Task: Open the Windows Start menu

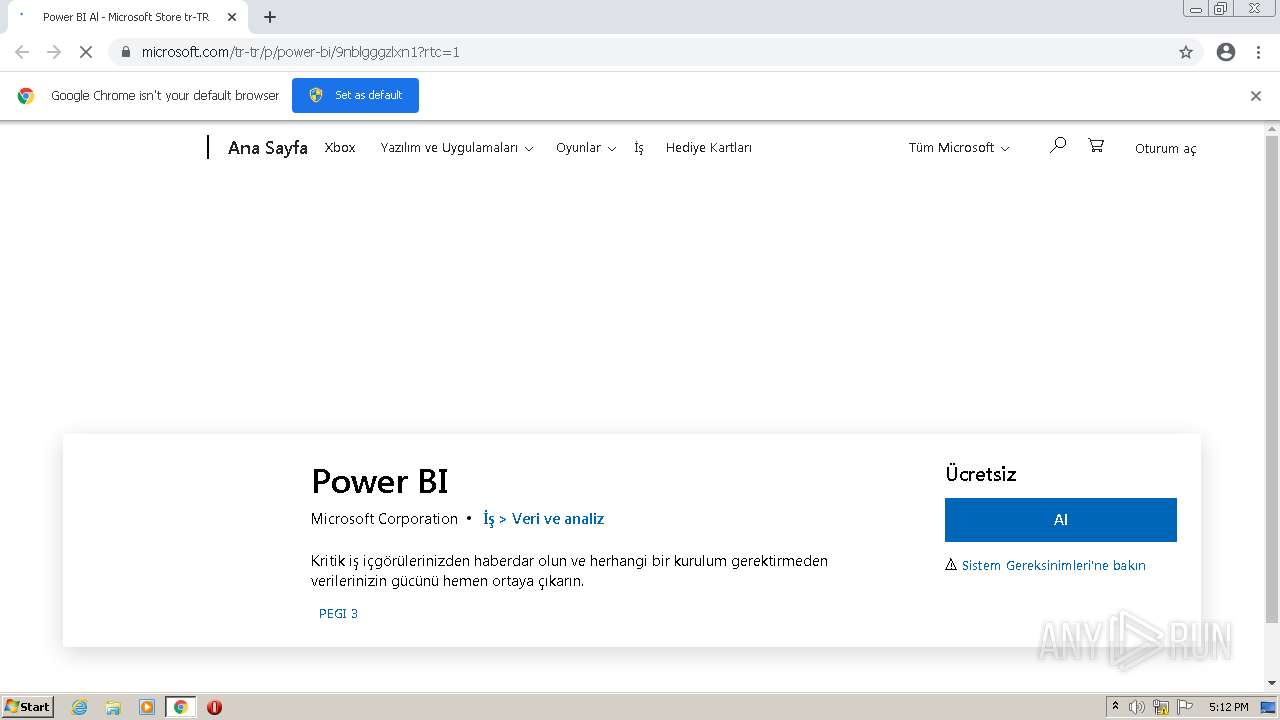Action: click(x=28, y=707)
